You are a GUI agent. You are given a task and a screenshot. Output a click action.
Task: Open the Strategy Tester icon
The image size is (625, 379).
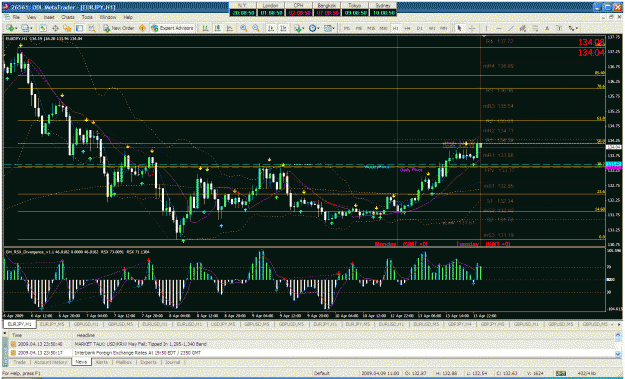(x=92, y=28)
